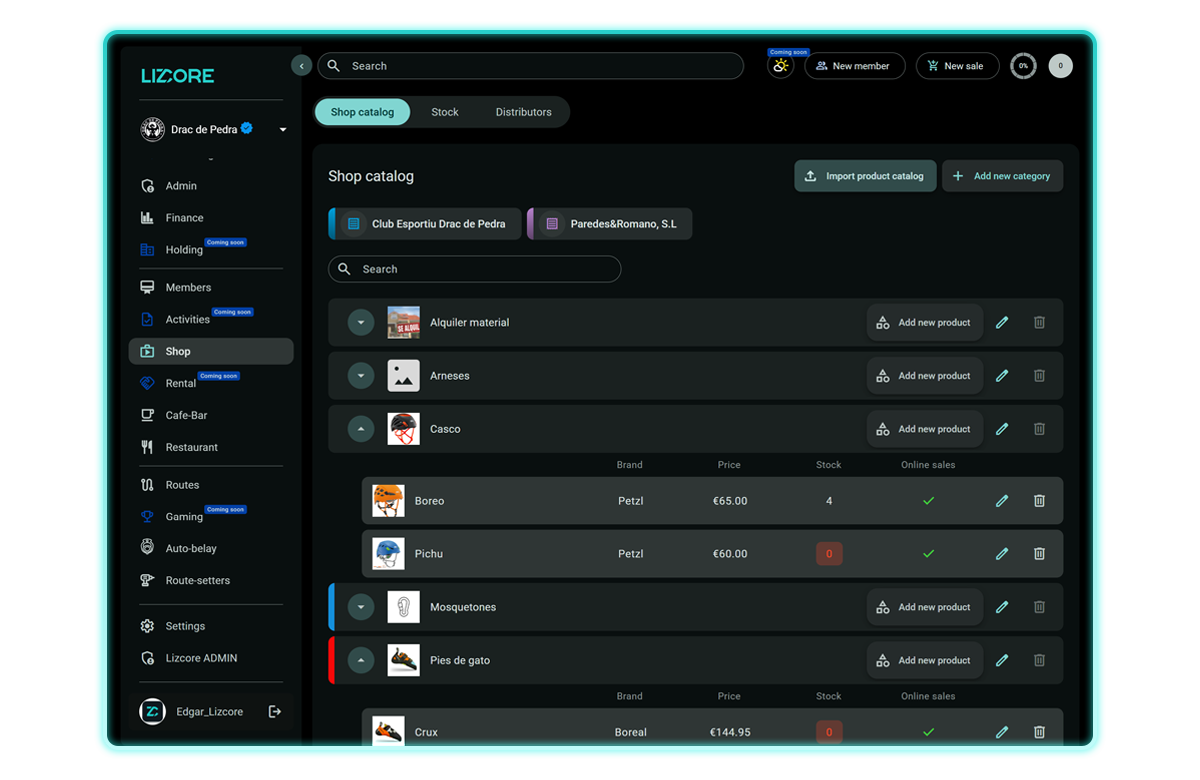Viewport: 1200px width, 780px height.
Task: Click the pencil edit icon for Boreo
Action: (1002, 501)
